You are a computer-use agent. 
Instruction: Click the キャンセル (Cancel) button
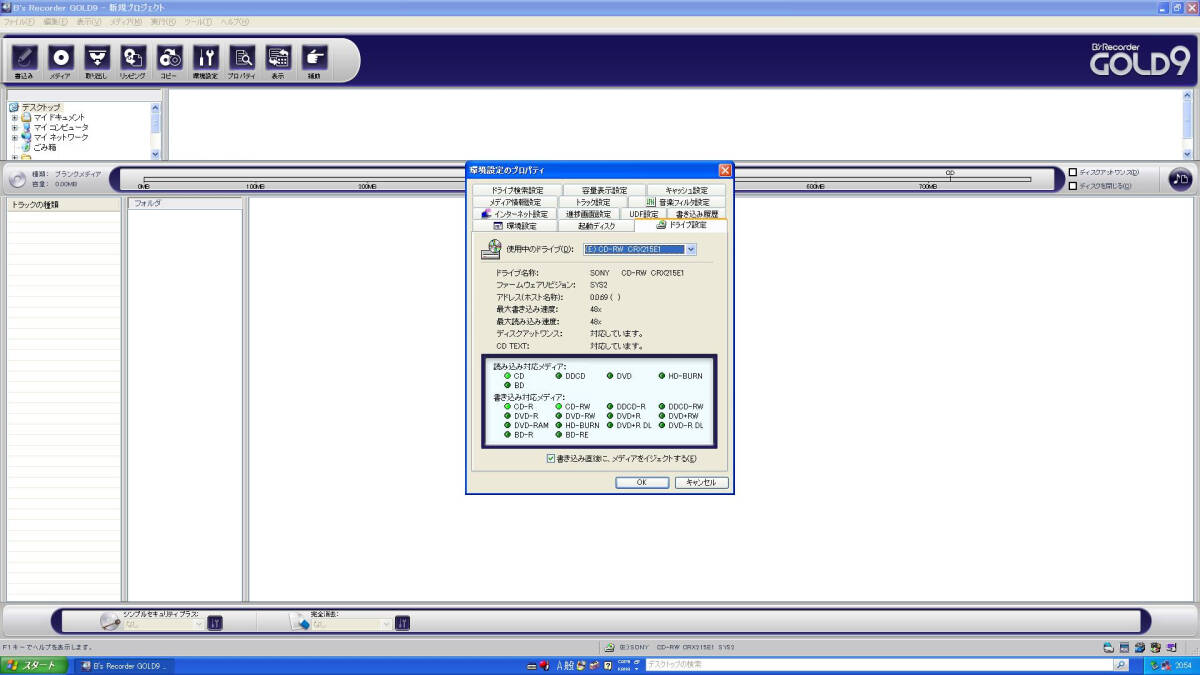point(701,482)
